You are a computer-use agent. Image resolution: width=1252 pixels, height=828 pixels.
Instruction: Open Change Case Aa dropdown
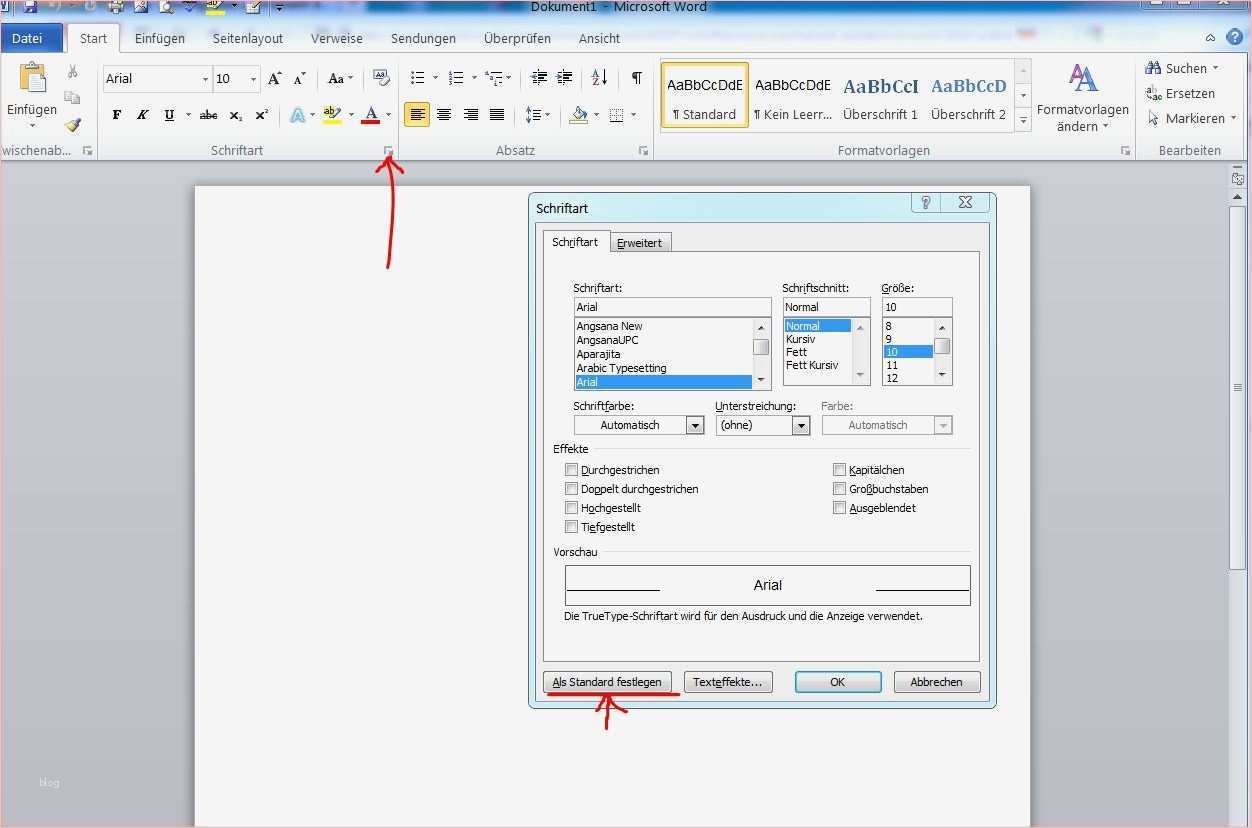[x=340, y=78]
